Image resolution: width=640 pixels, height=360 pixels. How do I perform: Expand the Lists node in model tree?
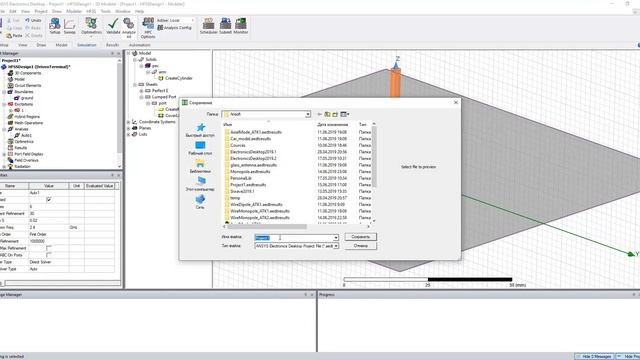pos(129,134)
